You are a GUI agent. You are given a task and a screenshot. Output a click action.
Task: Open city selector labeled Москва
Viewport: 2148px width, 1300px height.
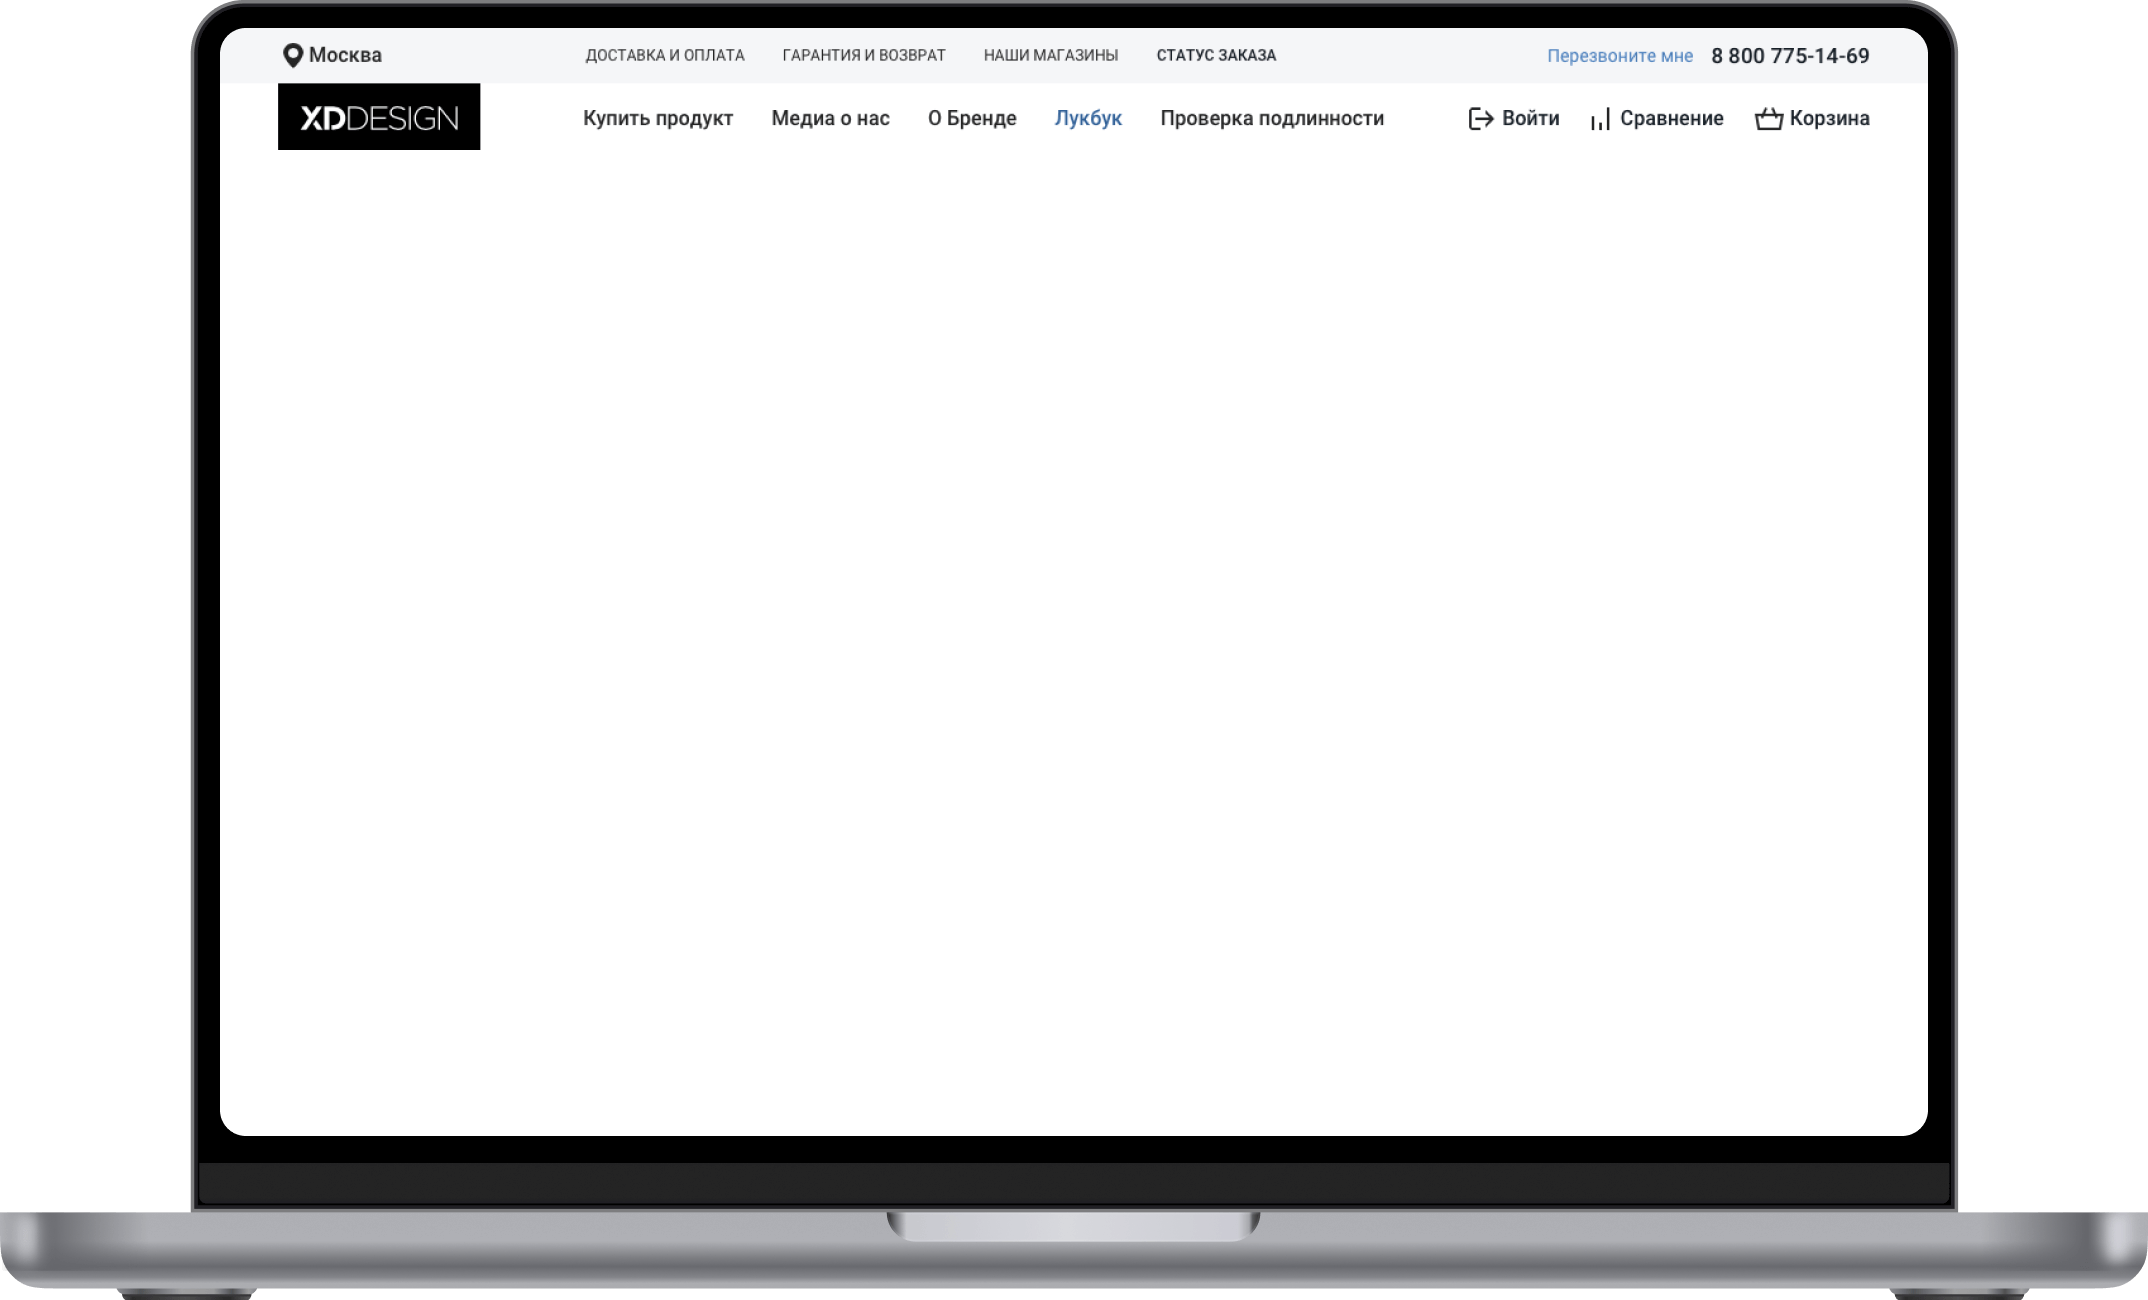[345, 56]
